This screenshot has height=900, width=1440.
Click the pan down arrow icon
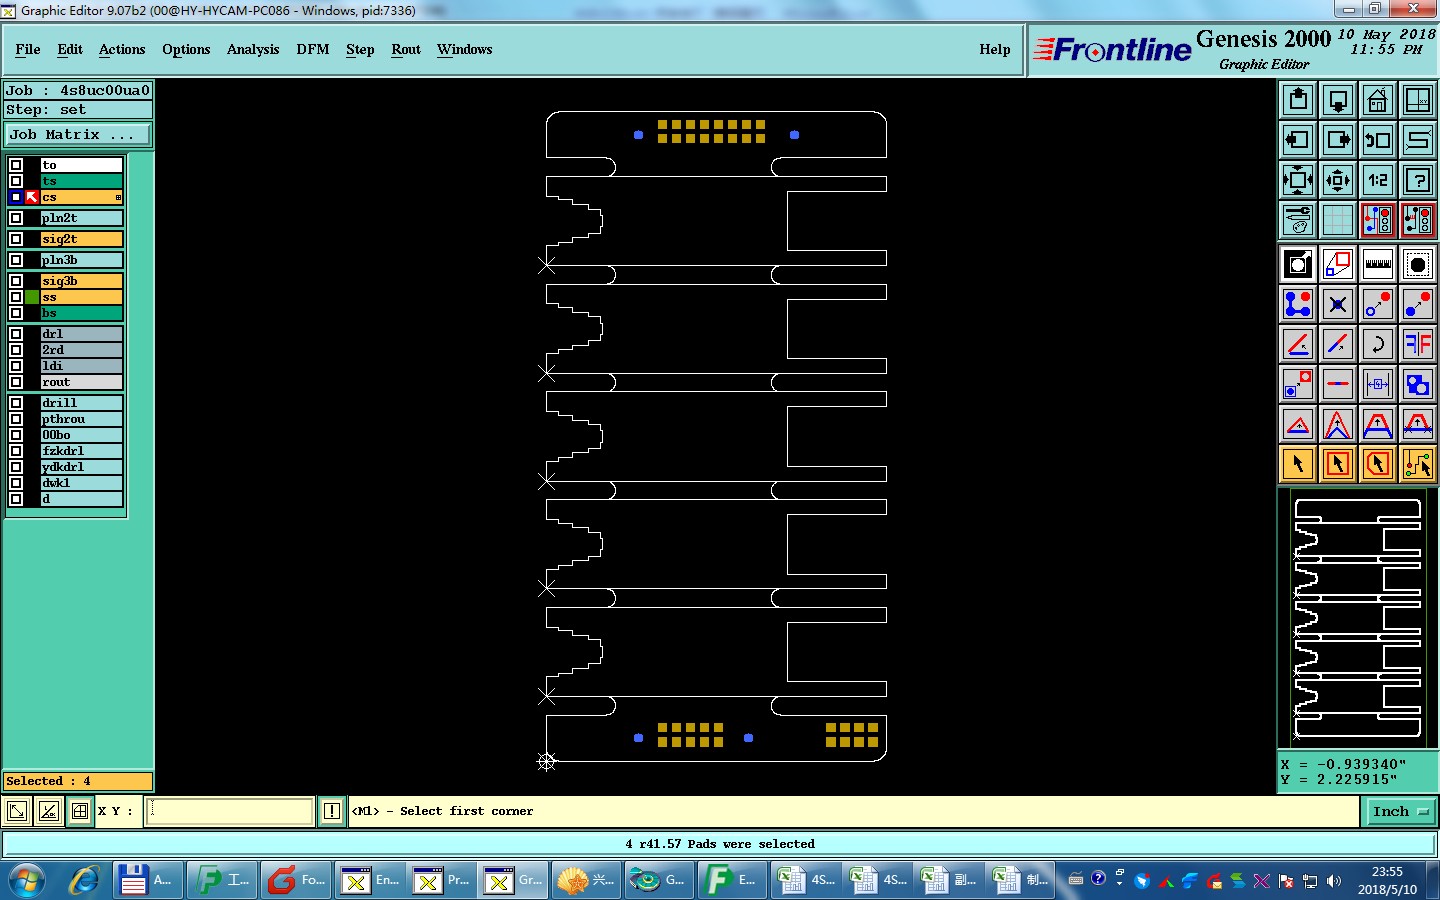(1338, 100)
